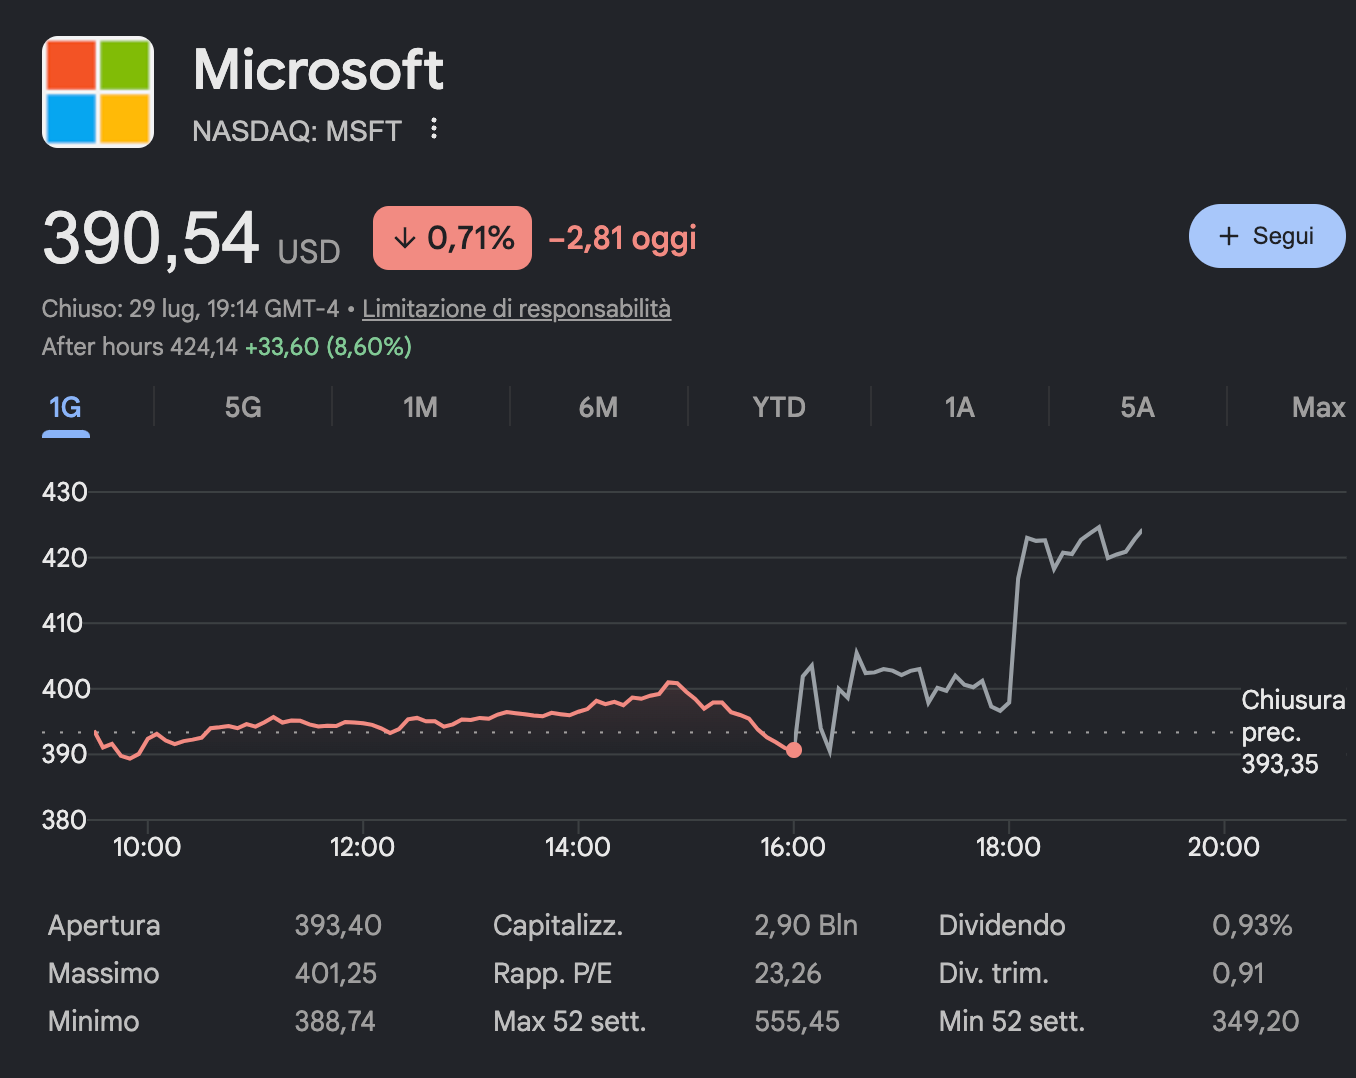Switch chart to 1M range
The image size is (1356, 1078).
(x=420, y=408)
